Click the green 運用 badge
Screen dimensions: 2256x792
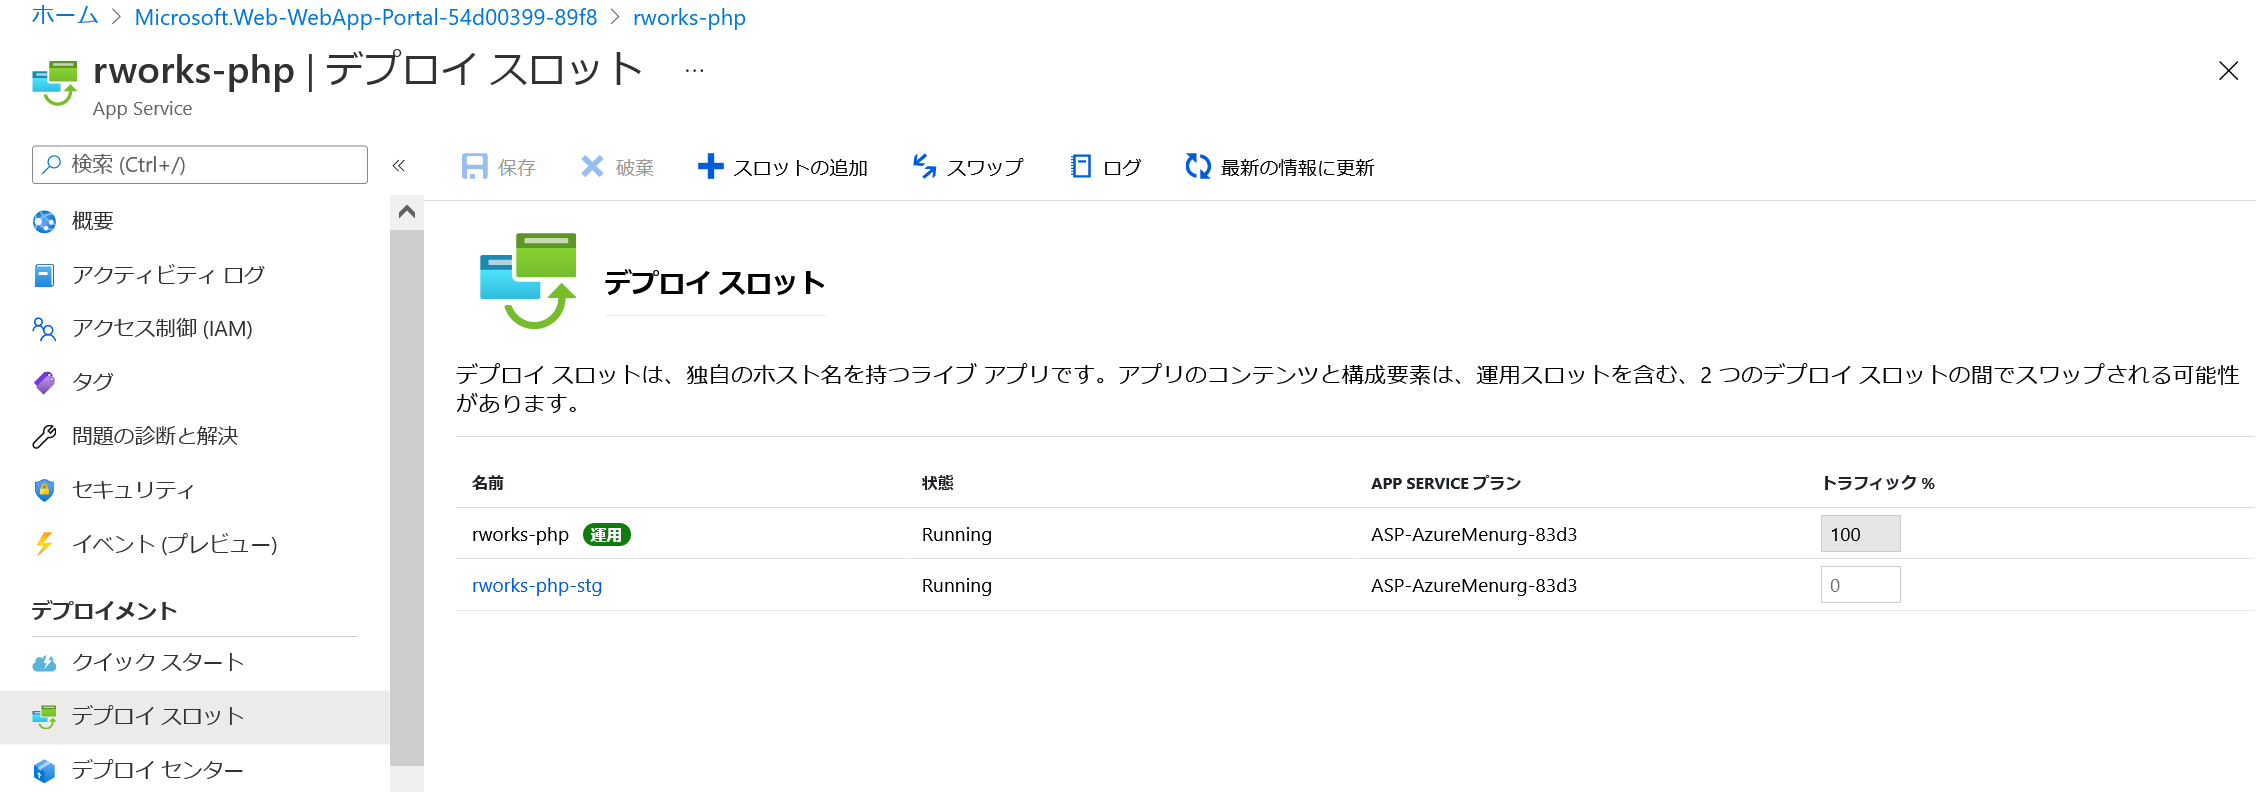tap(607, 535)
